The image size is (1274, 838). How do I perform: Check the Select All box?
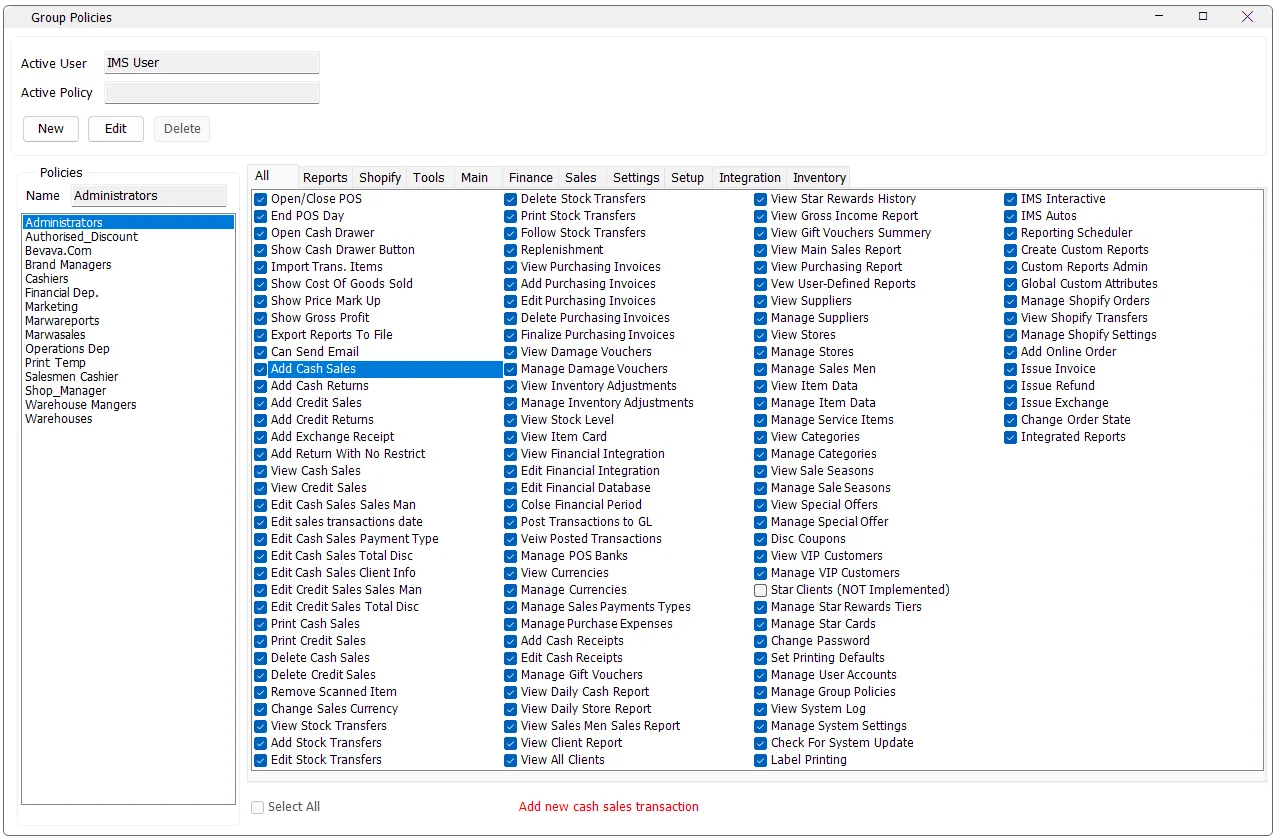pos(258,807)
